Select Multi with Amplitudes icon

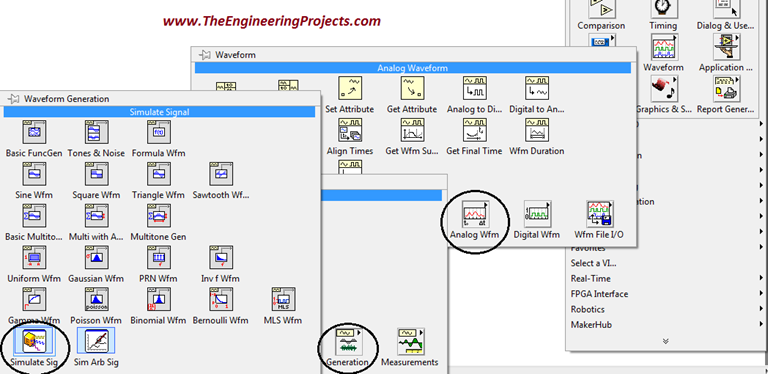[x=96, y=216]
